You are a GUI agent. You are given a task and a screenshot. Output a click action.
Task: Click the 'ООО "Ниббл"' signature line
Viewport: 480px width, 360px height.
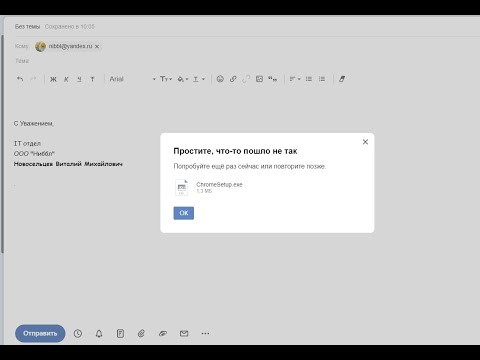coord(34,154)
